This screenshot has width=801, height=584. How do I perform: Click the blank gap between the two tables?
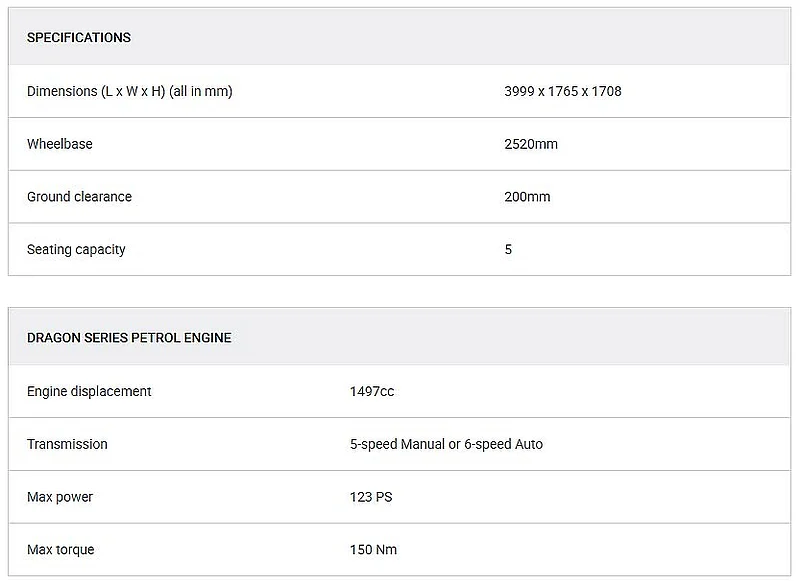tap(400, 291)
